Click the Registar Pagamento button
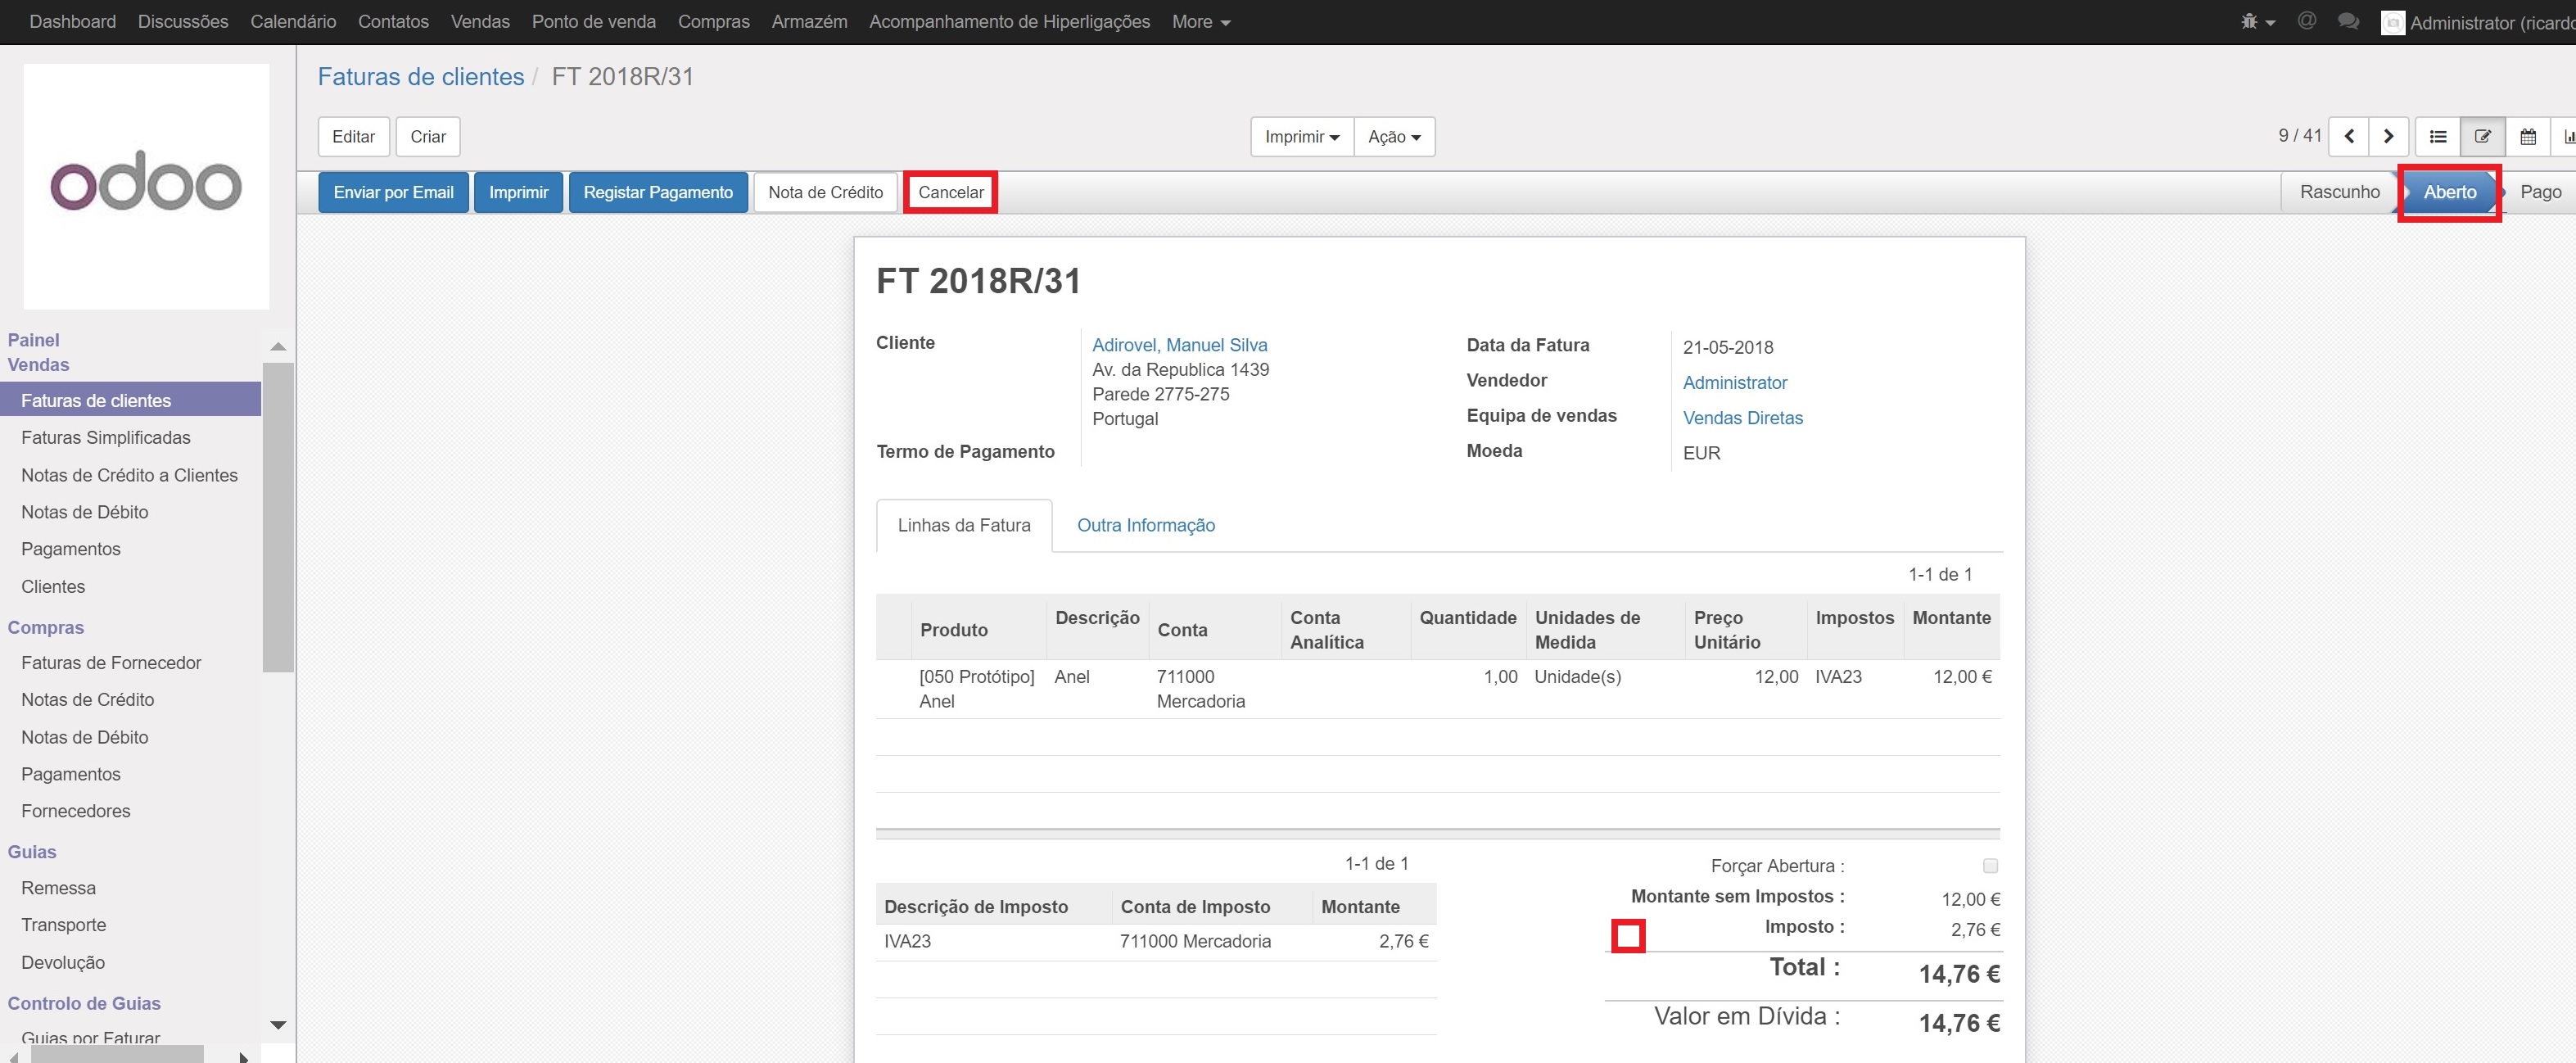Screen dimensions: 2576x1063 point(657,192)
